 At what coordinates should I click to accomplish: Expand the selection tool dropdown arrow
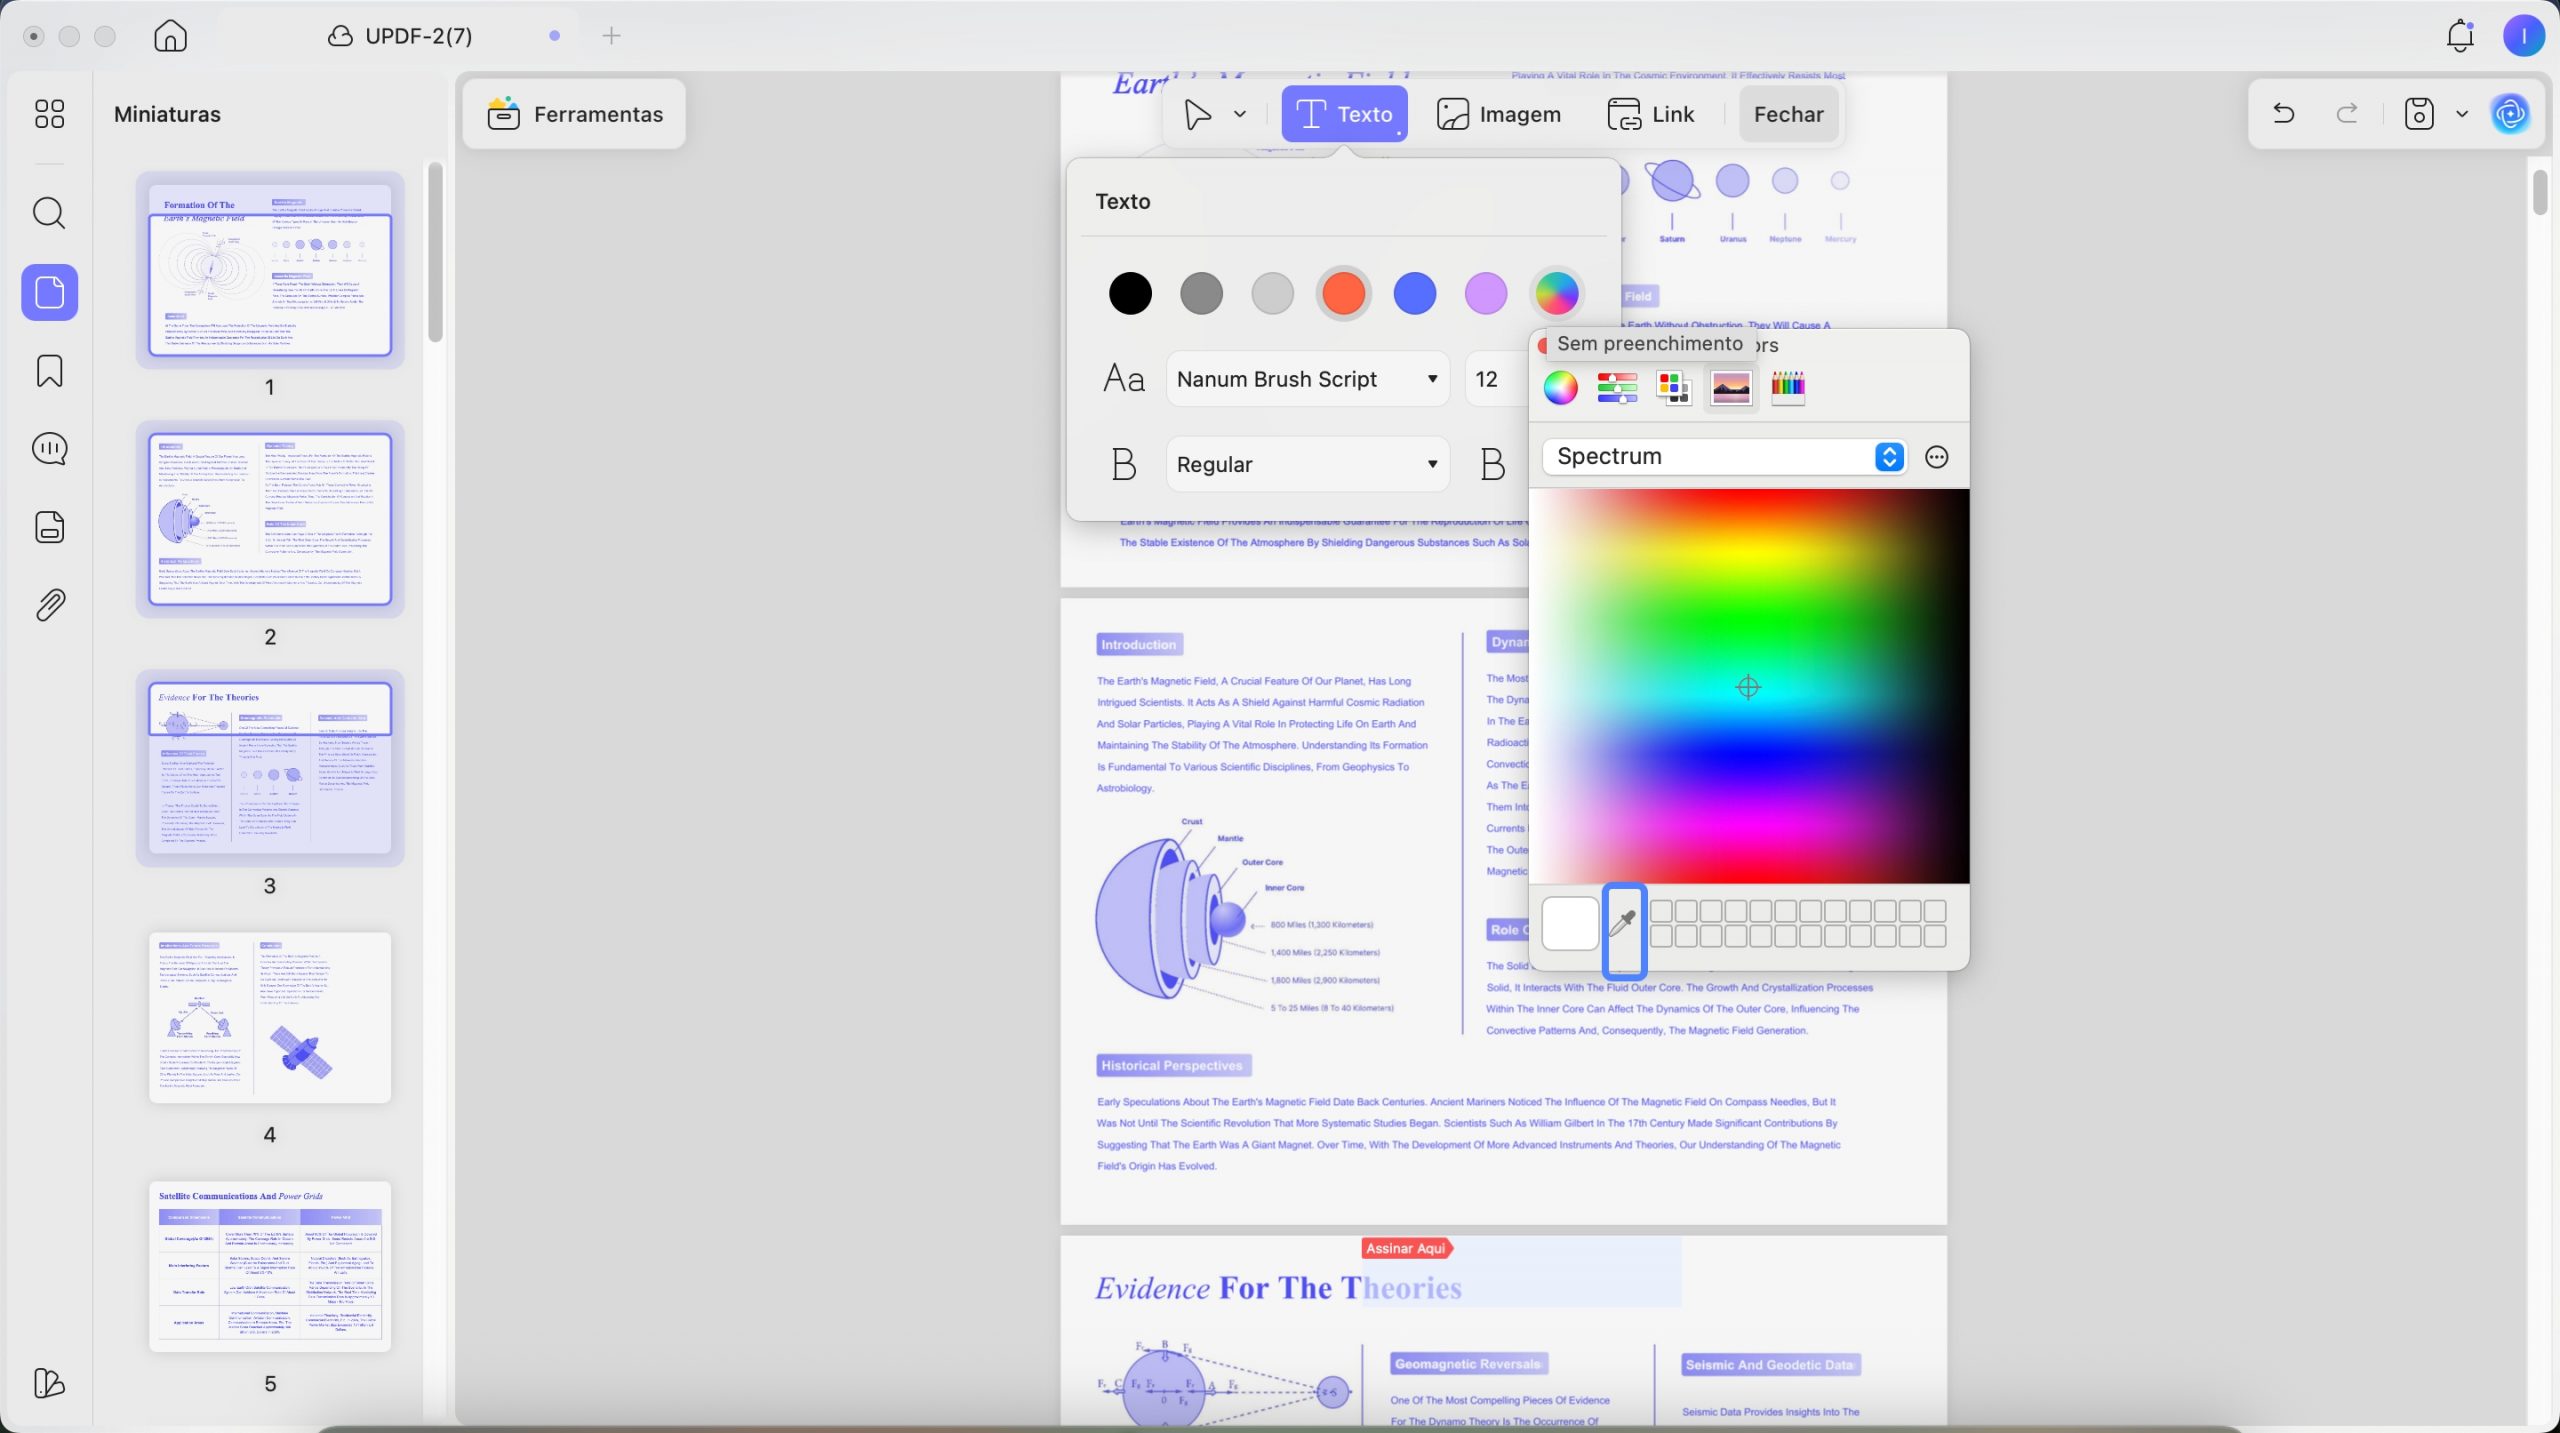[1240, 114]
